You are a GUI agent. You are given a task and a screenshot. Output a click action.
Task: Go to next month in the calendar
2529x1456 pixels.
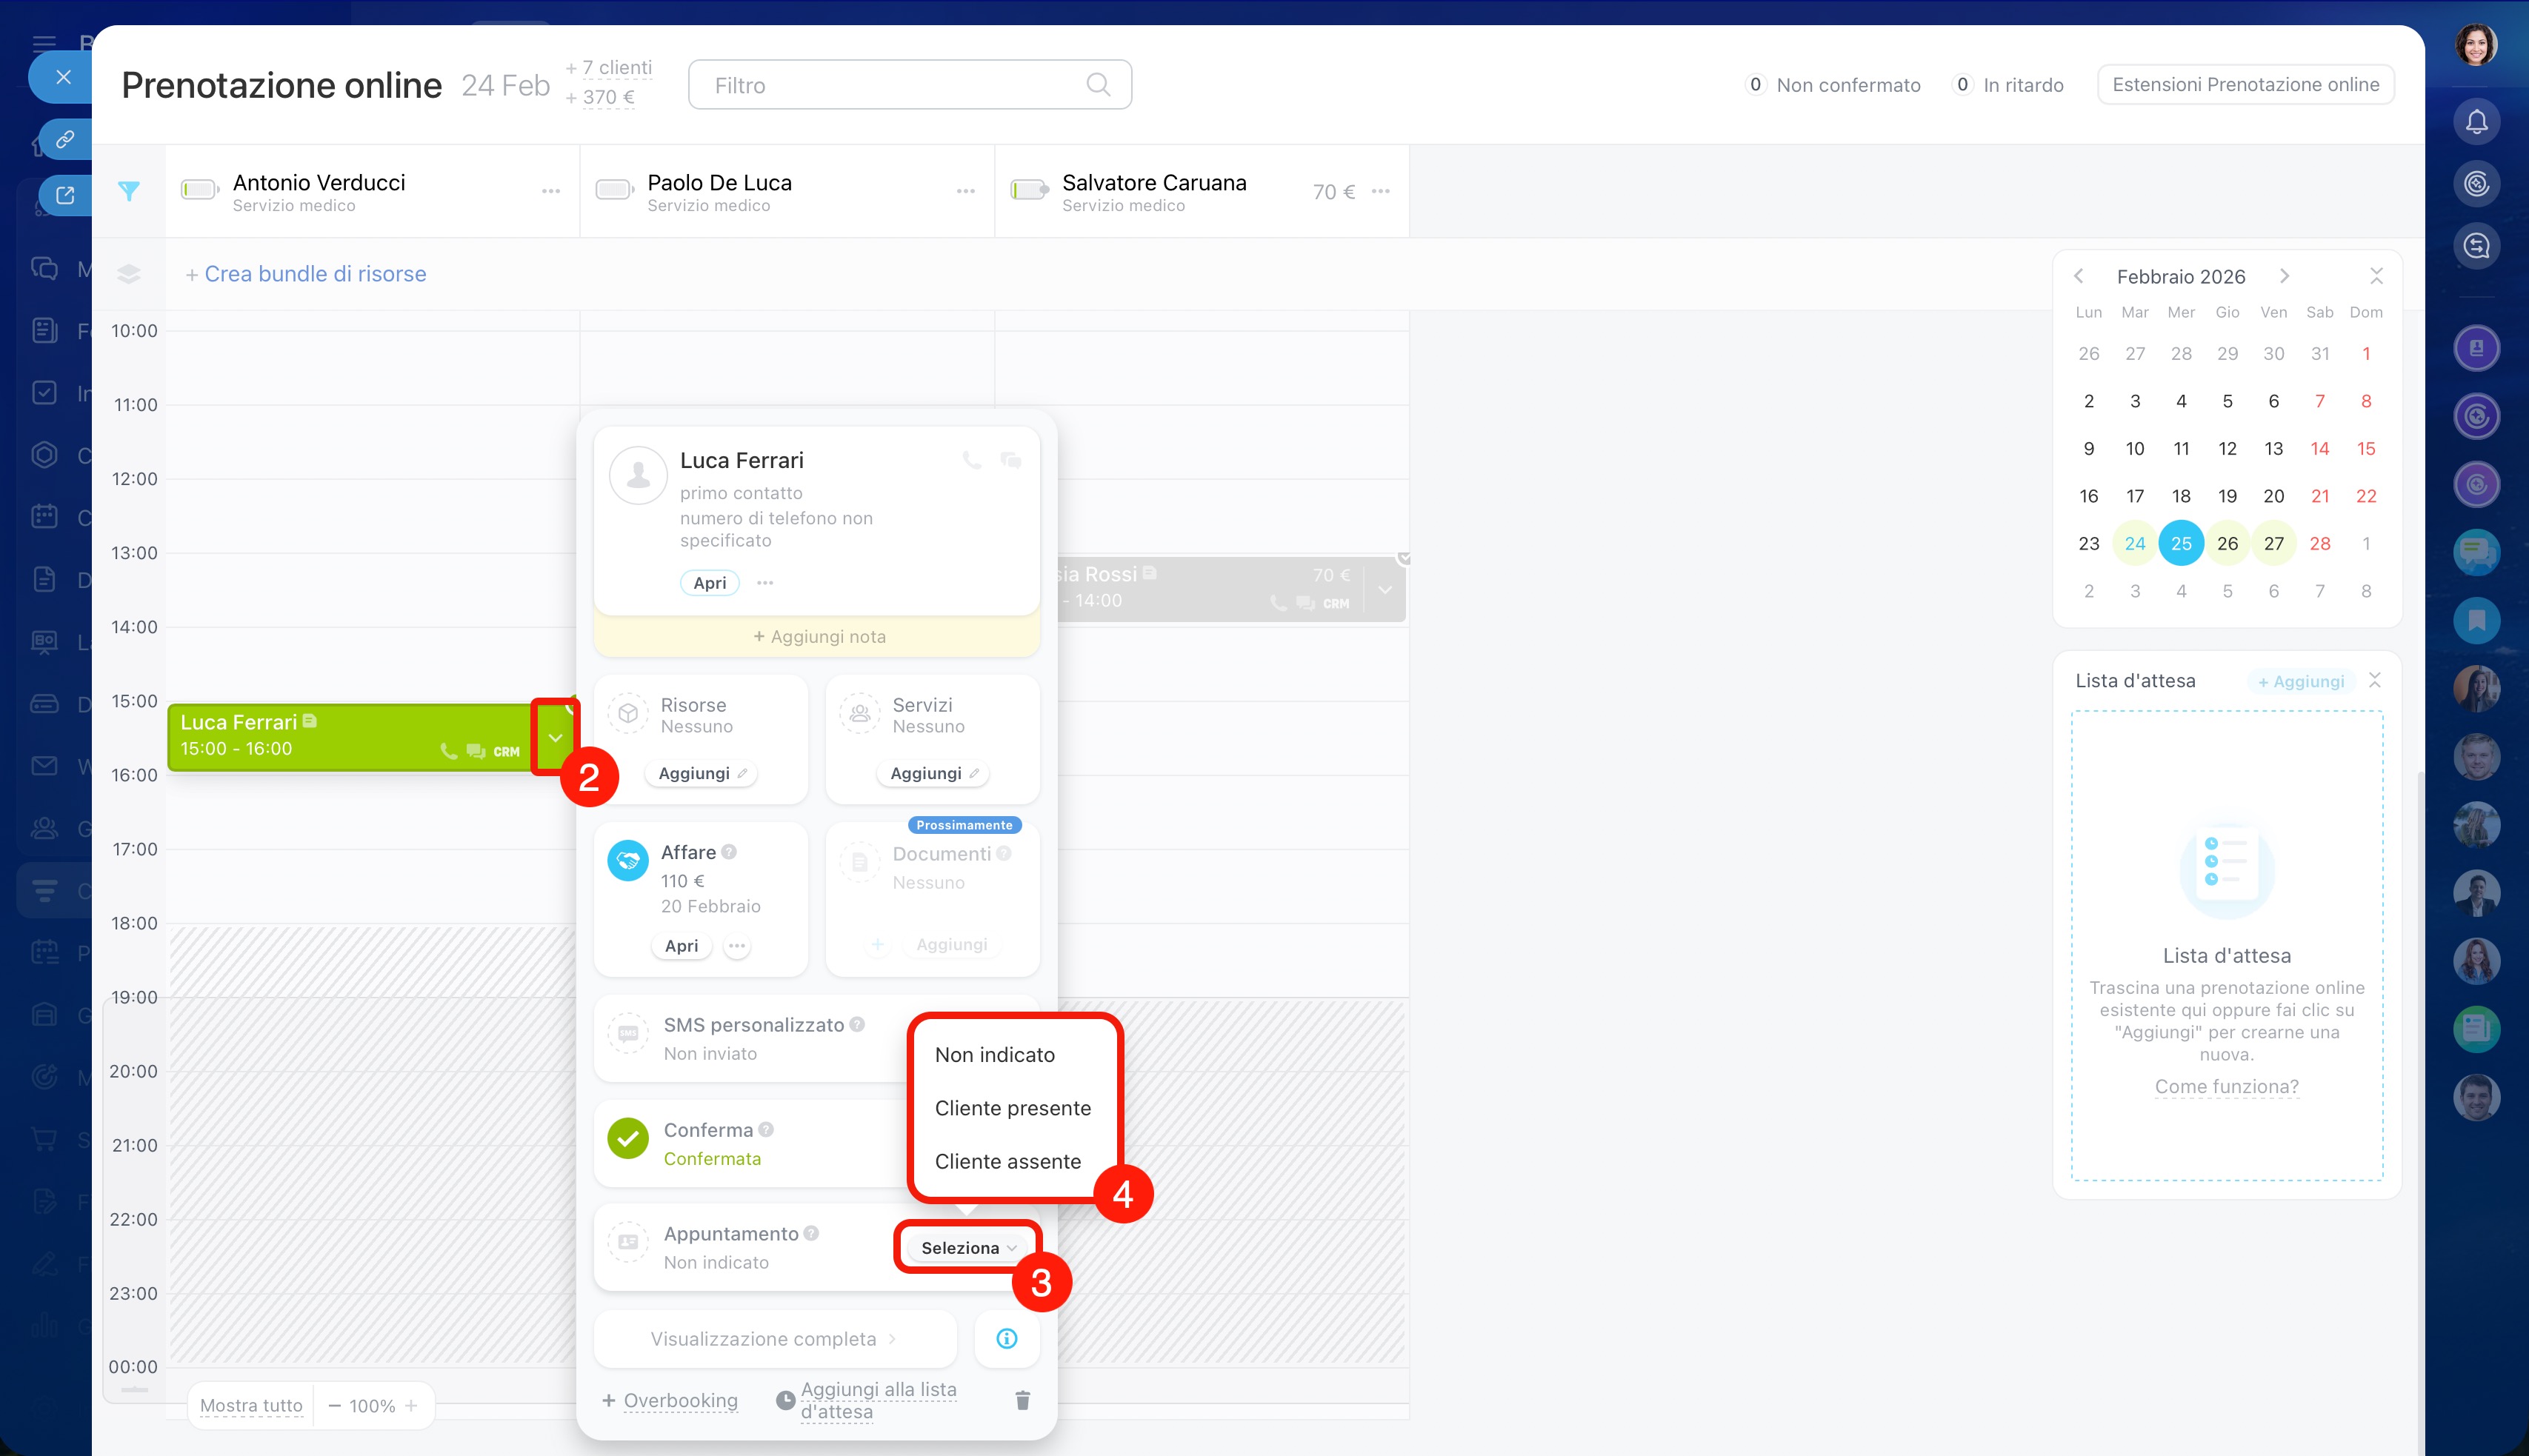pos(2285,276)
